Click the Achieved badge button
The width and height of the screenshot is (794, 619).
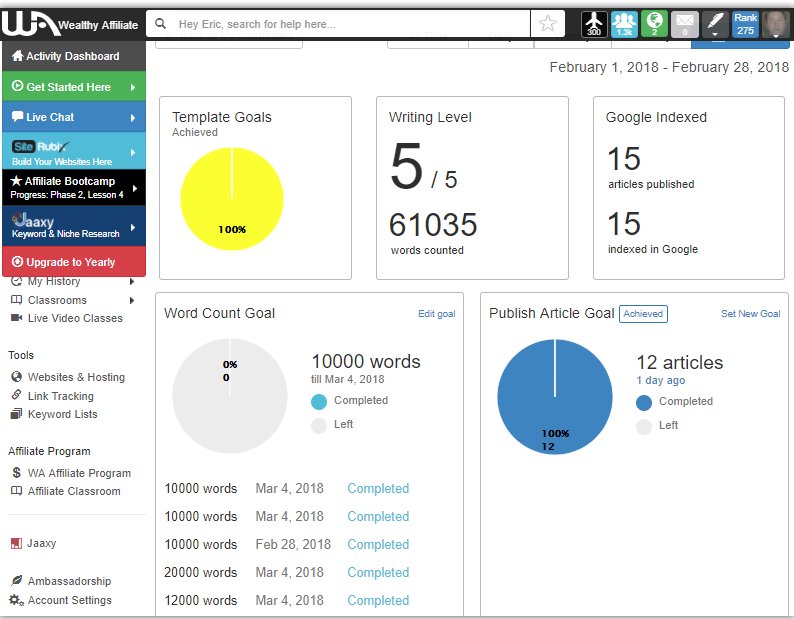click(643, 314)
